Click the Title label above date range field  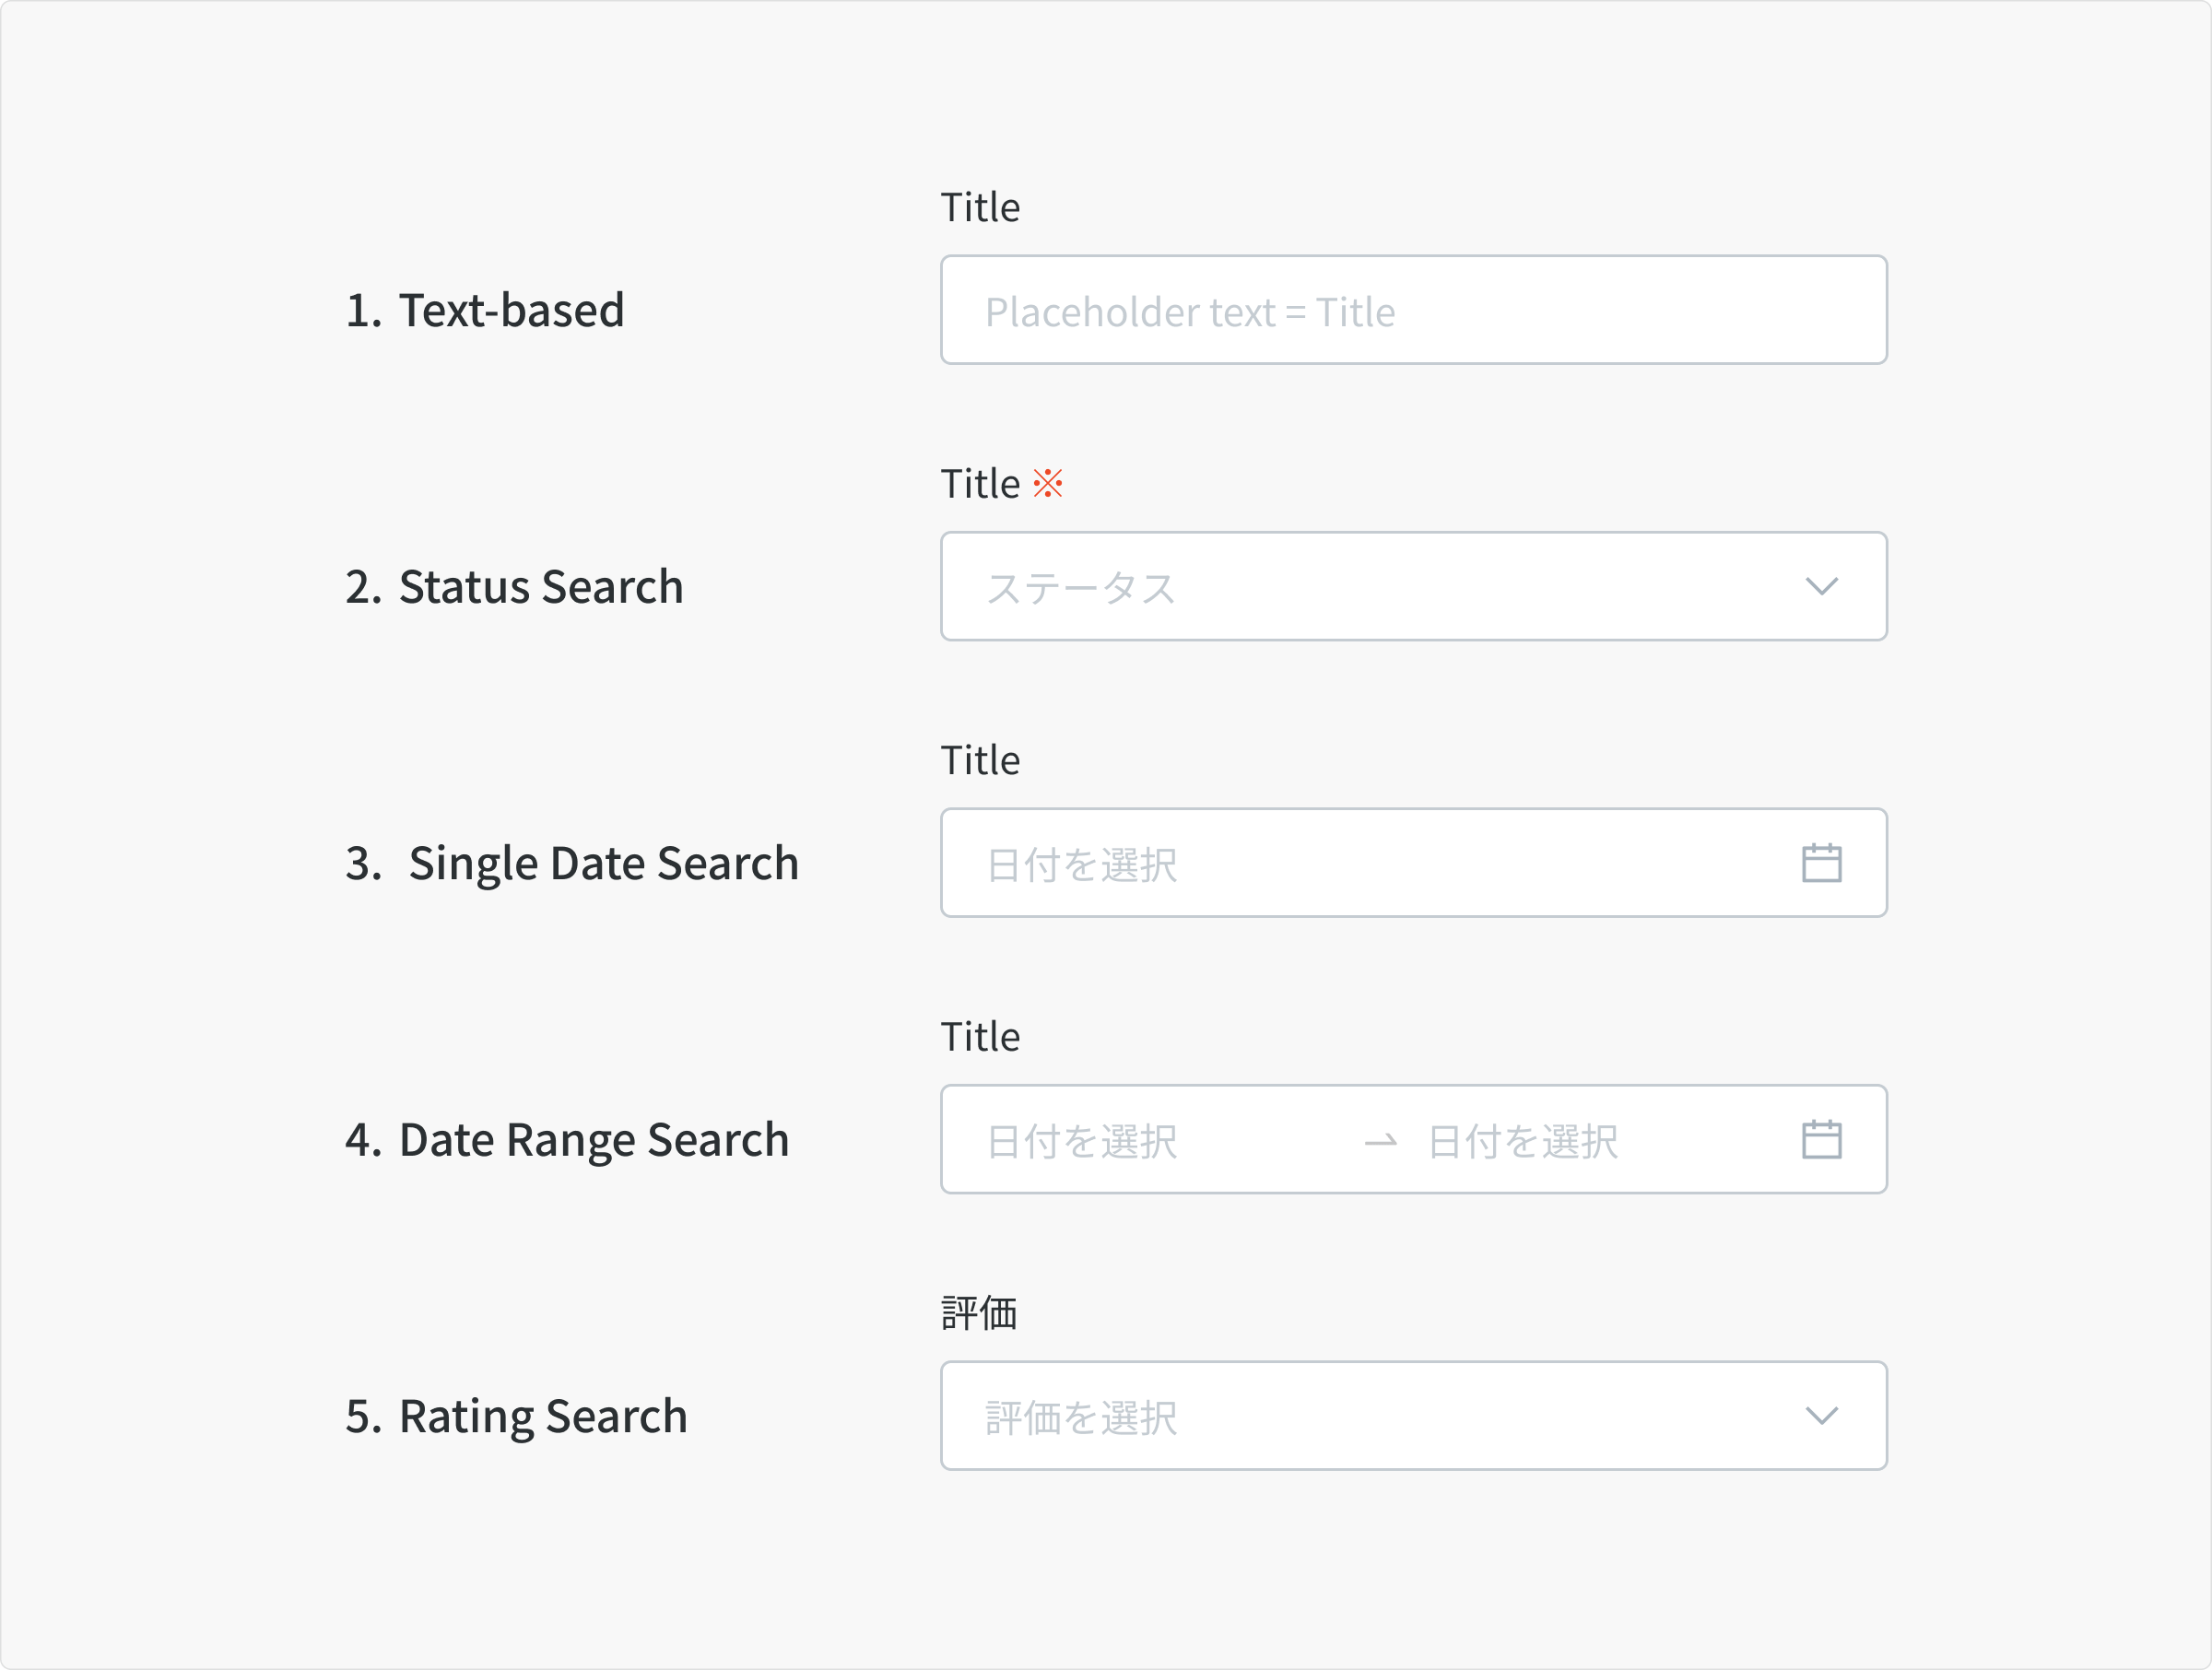(x=980, y=1037)
